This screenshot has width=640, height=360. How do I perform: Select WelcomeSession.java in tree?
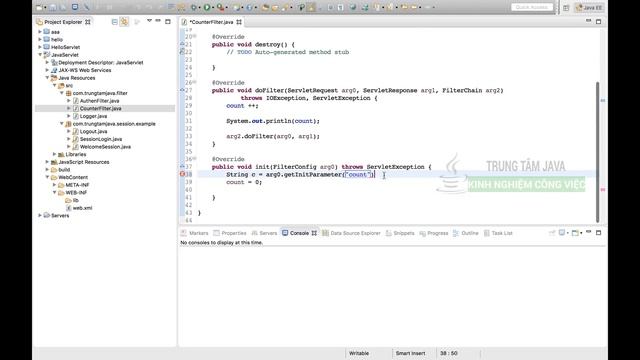click(105, 147)
